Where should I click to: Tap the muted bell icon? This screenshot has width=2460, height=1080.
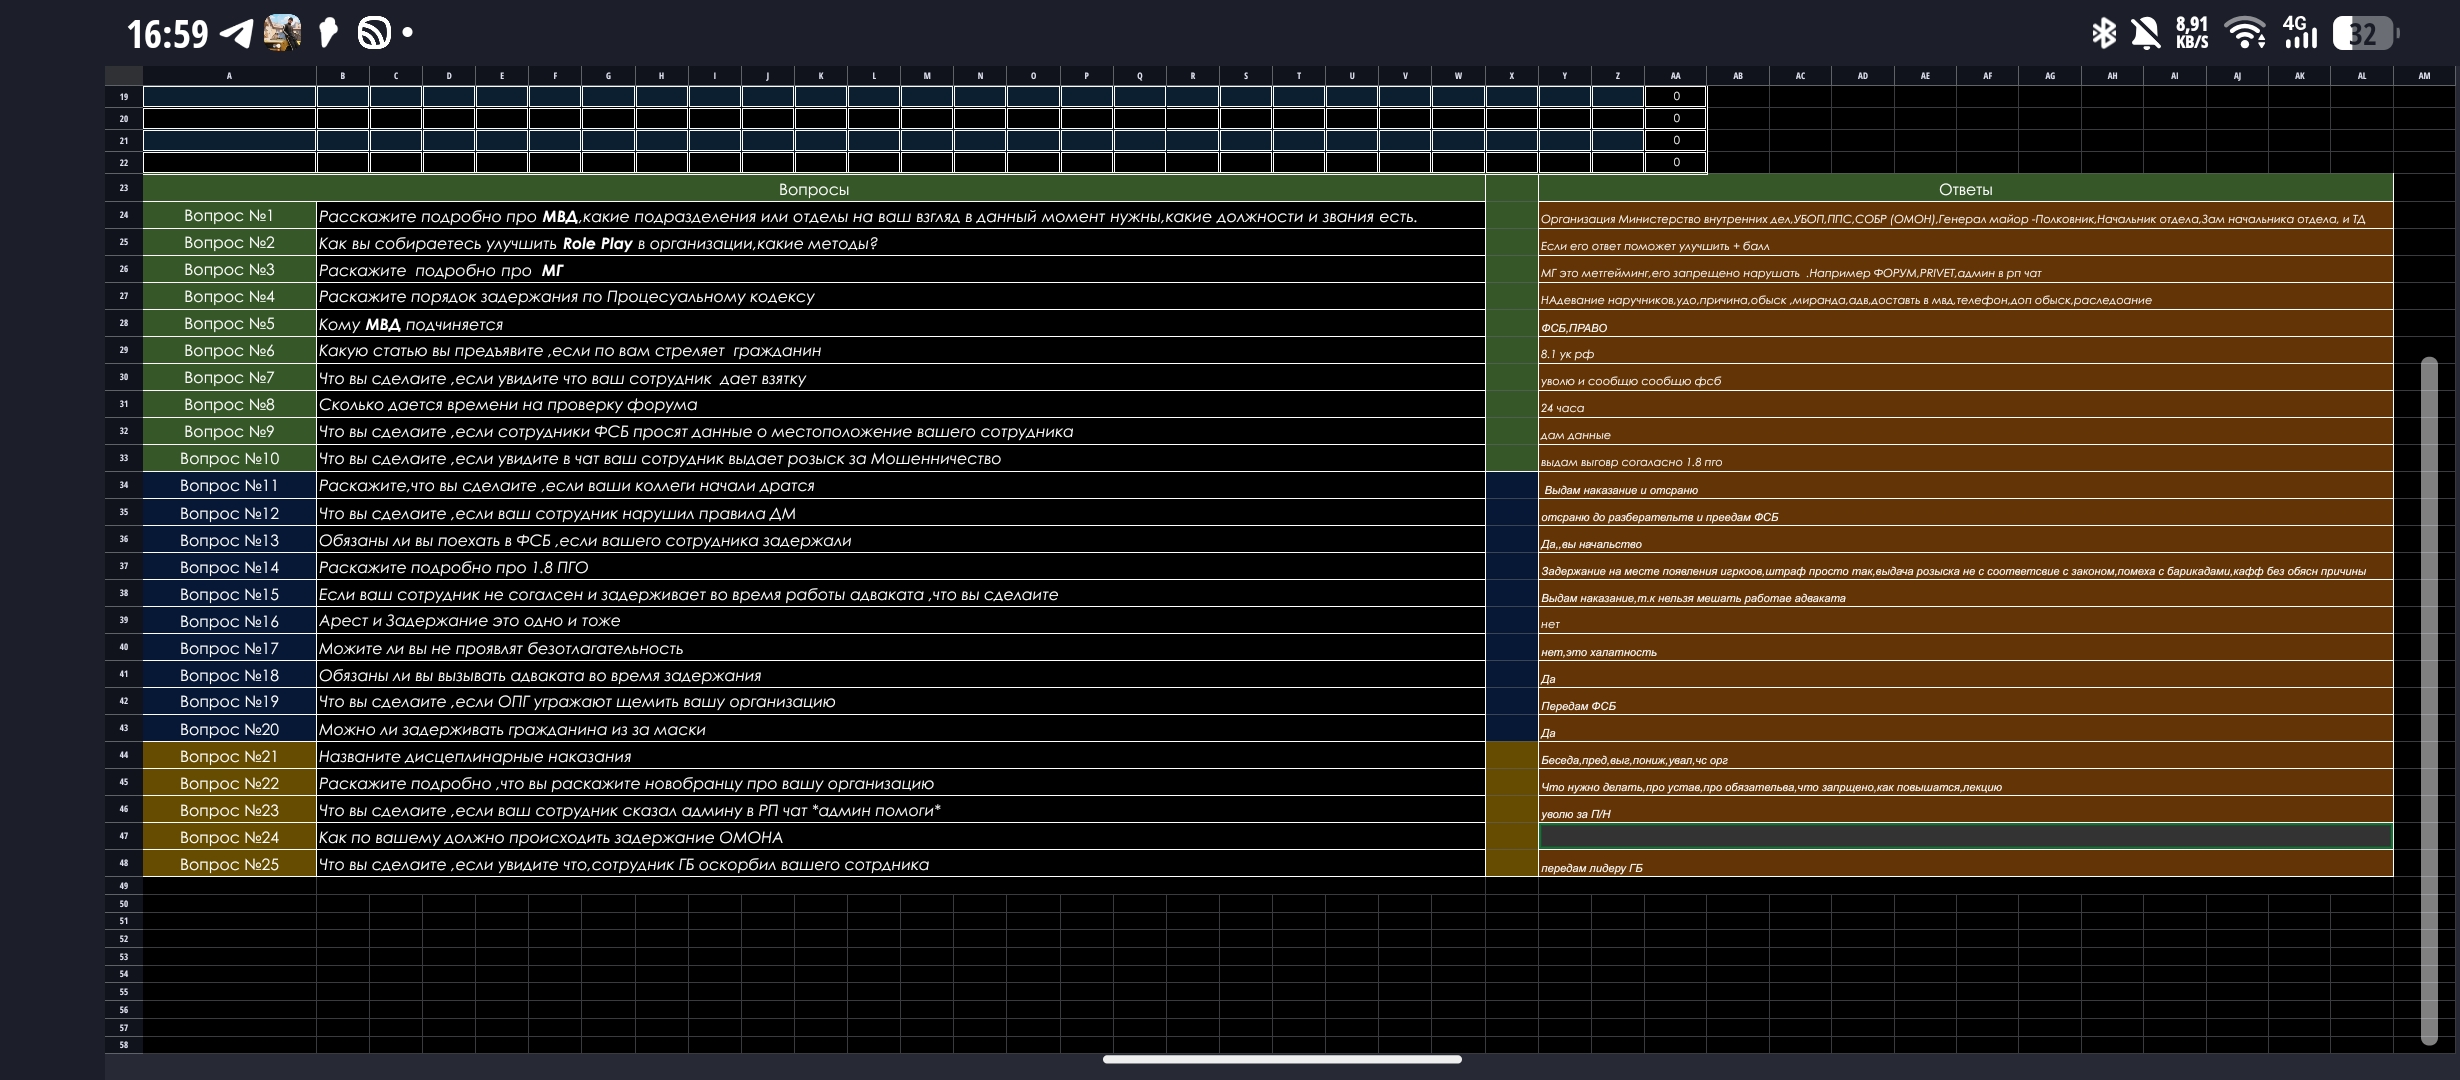(2145, 34)
